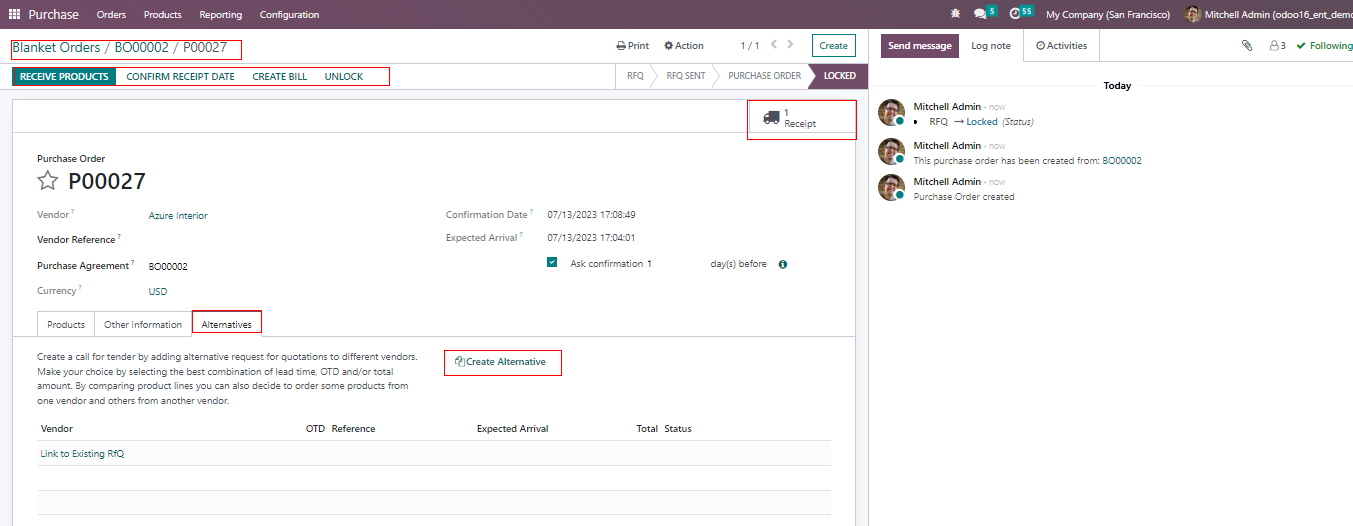Screen dimensions: 1353x526
Task: Open the apps grid menu icon
Action: 14,14
